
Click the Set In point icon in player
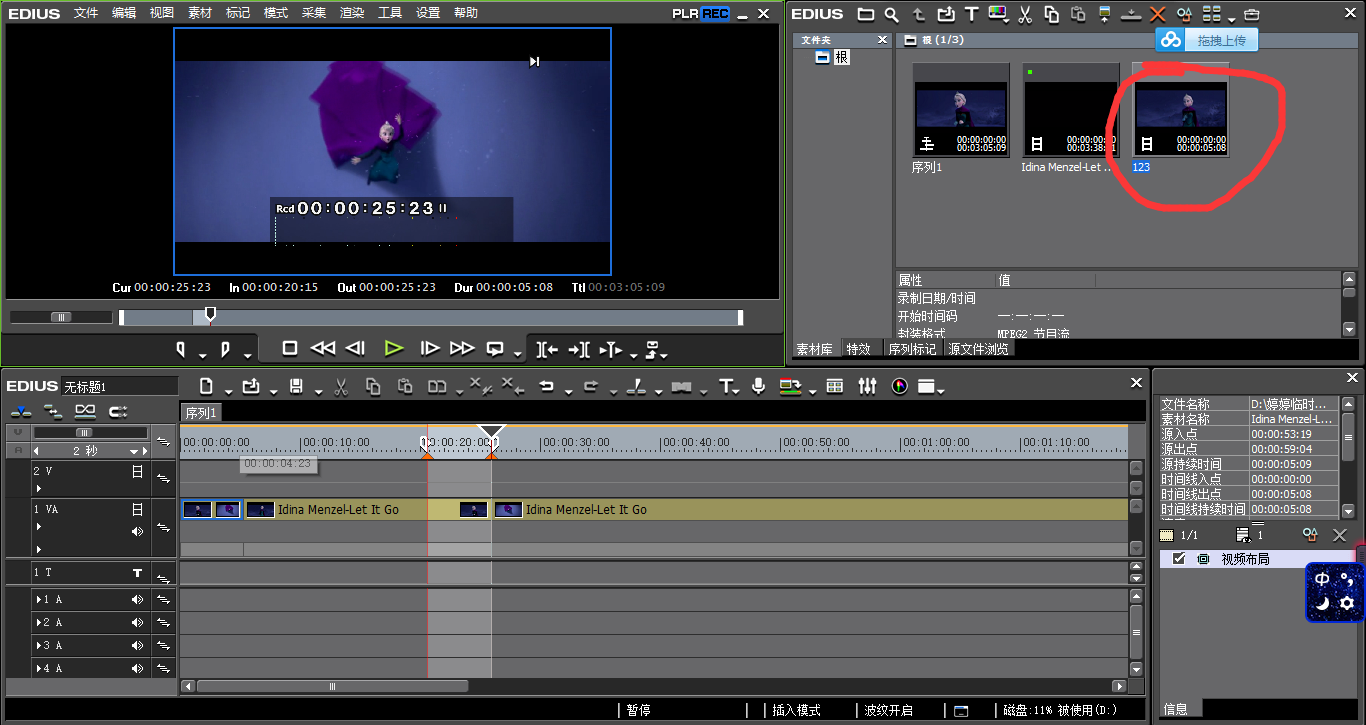click(182, 349)
